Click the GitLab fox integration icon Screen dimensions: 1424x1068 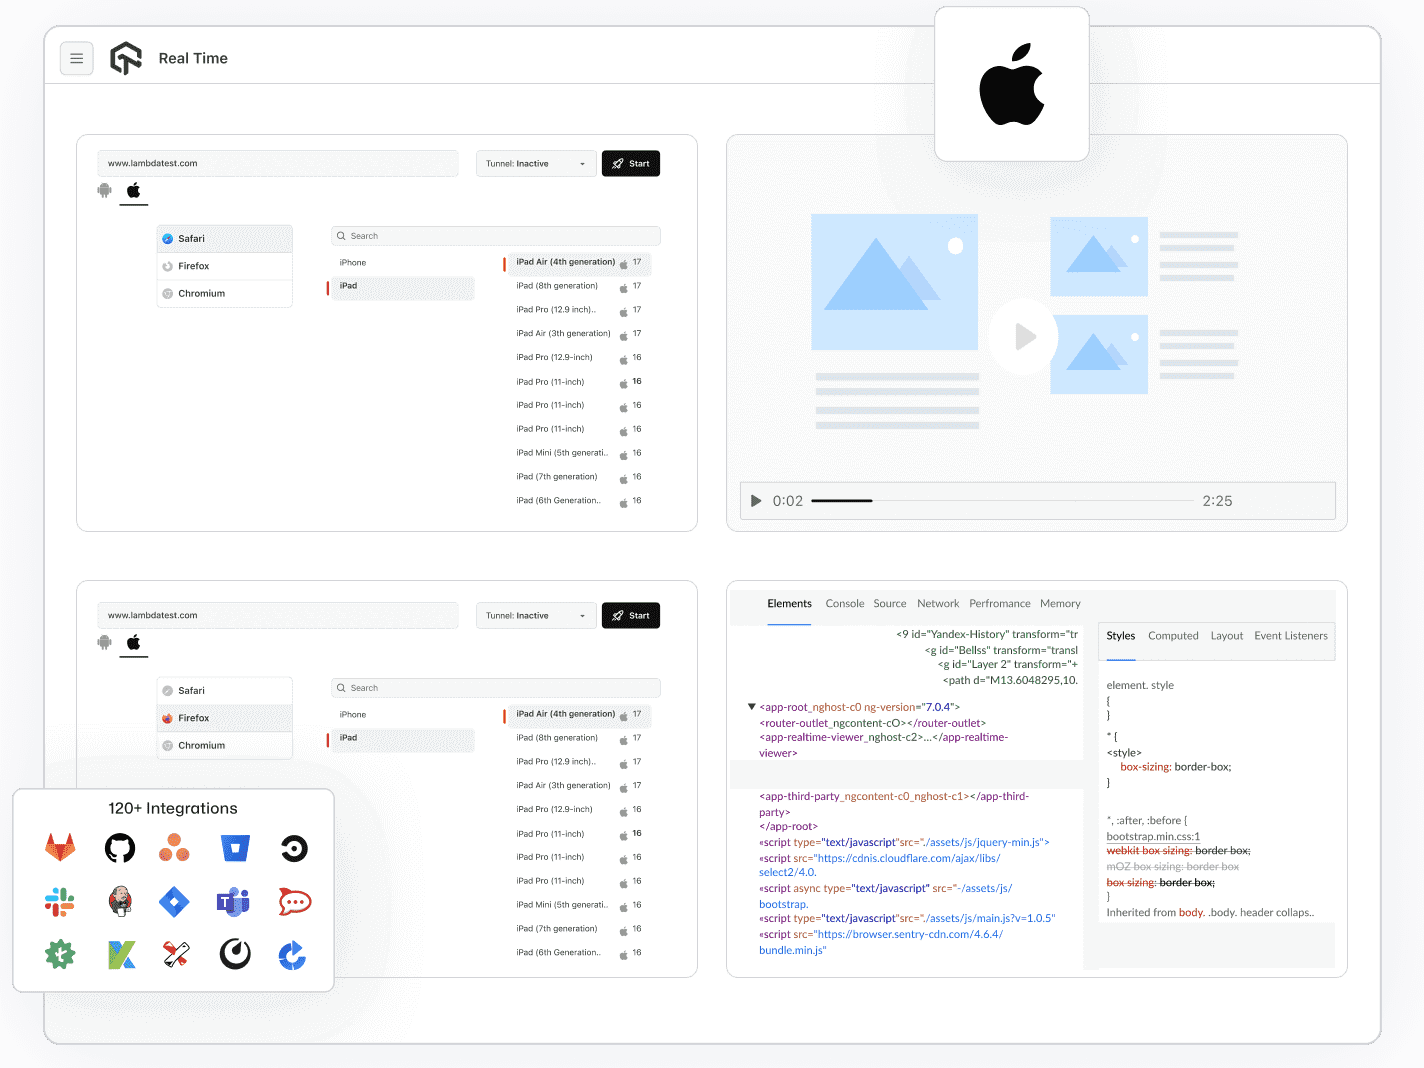(60, 848)
